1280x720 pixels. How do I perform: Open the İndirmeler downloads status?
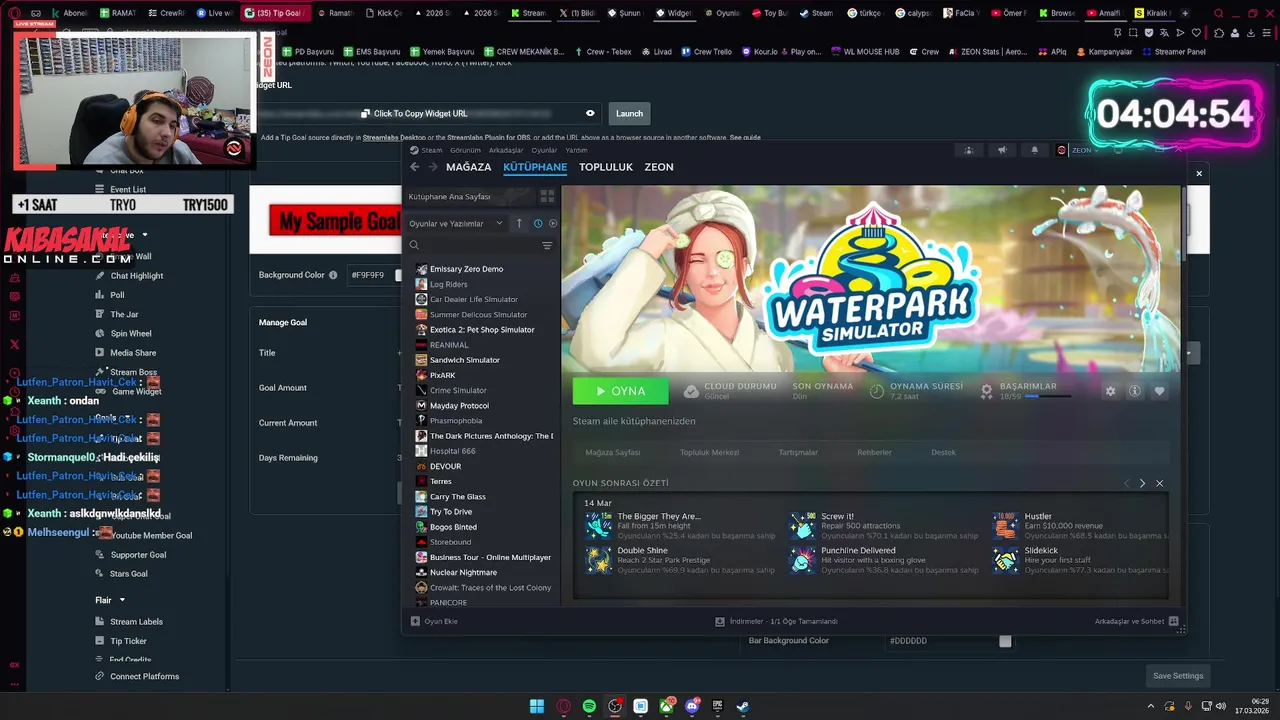pyautogui.click(x=776, y=621)
